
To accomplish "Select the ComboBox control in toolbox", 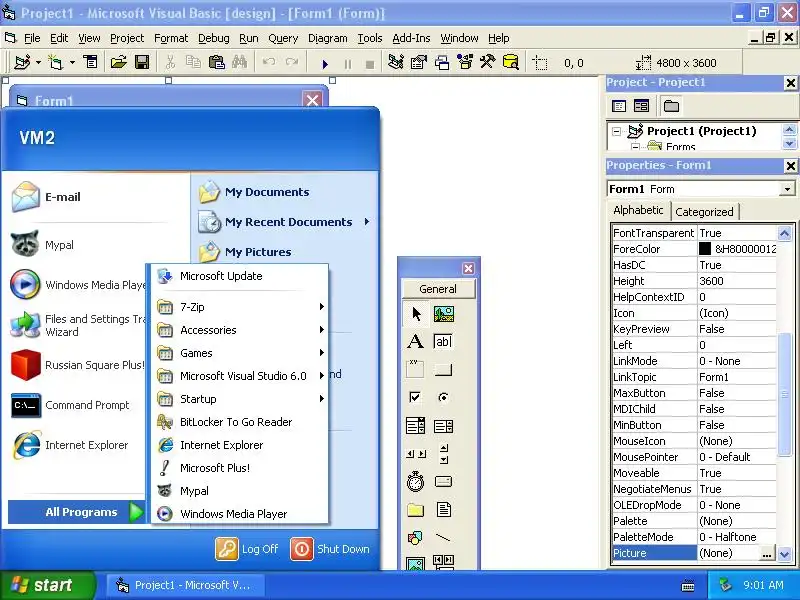I will click(x=416, y=426).
